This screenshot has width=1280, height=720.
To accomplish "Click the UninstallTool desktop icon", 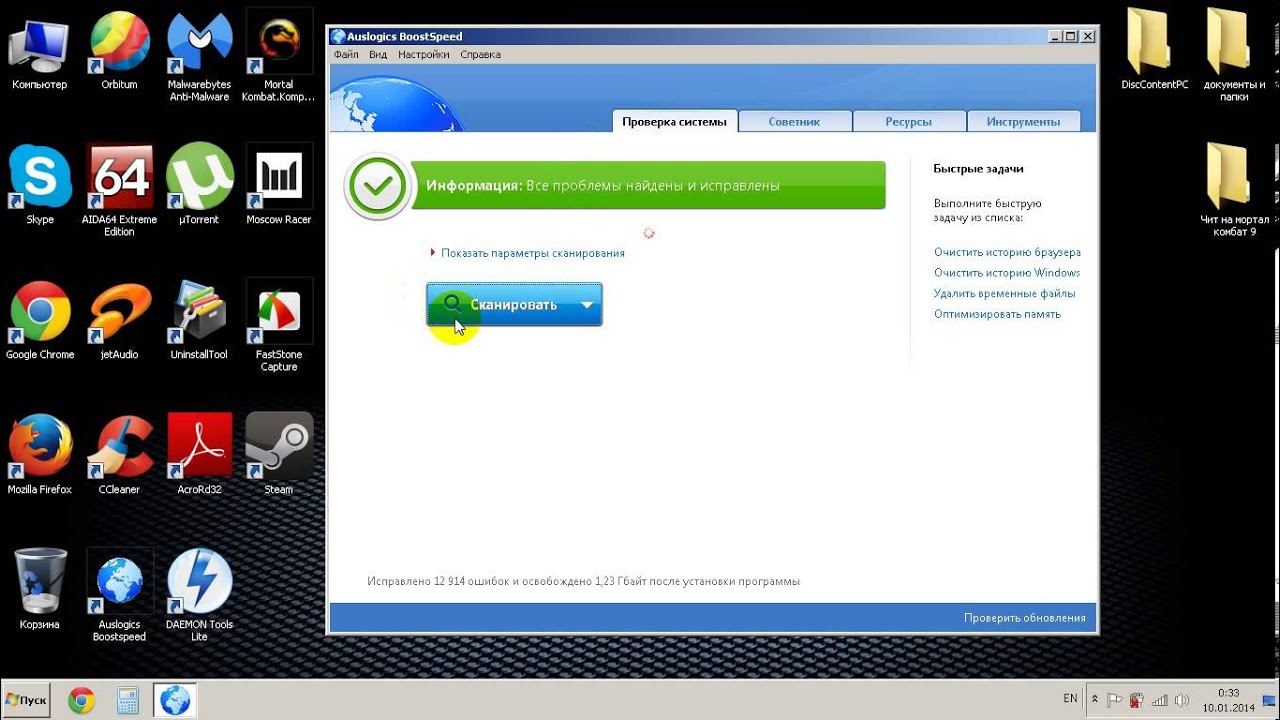I will [x=199, y=322].
